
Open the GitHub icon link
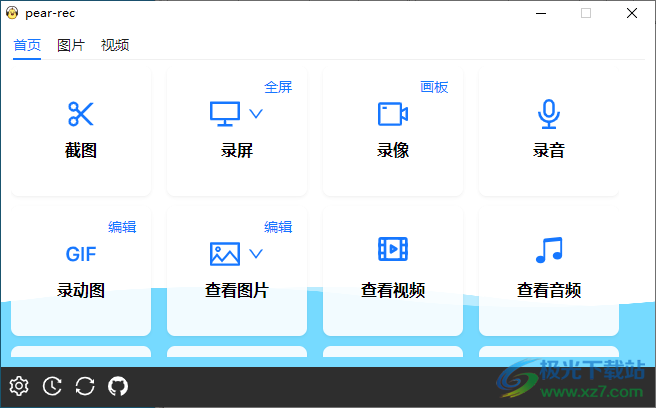click(118, 386)
